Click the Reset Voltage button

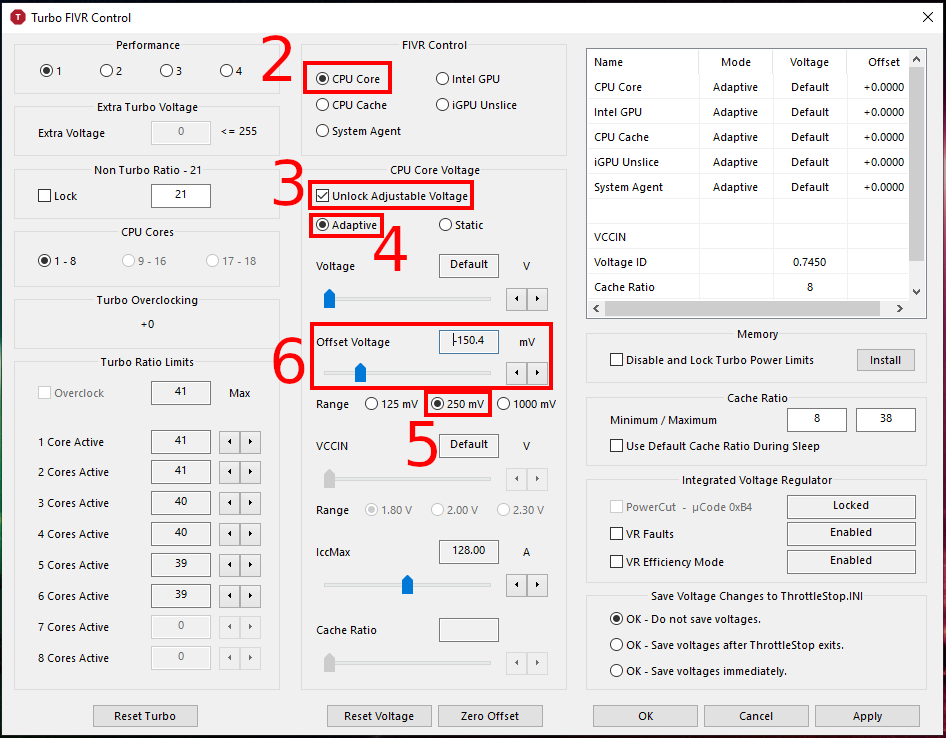[379, 716]
